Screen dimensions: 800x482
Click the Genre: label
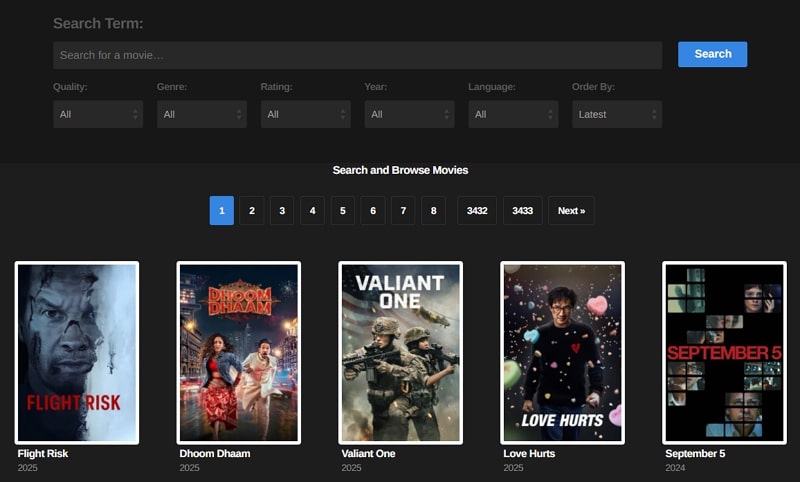tap(172, 87)
